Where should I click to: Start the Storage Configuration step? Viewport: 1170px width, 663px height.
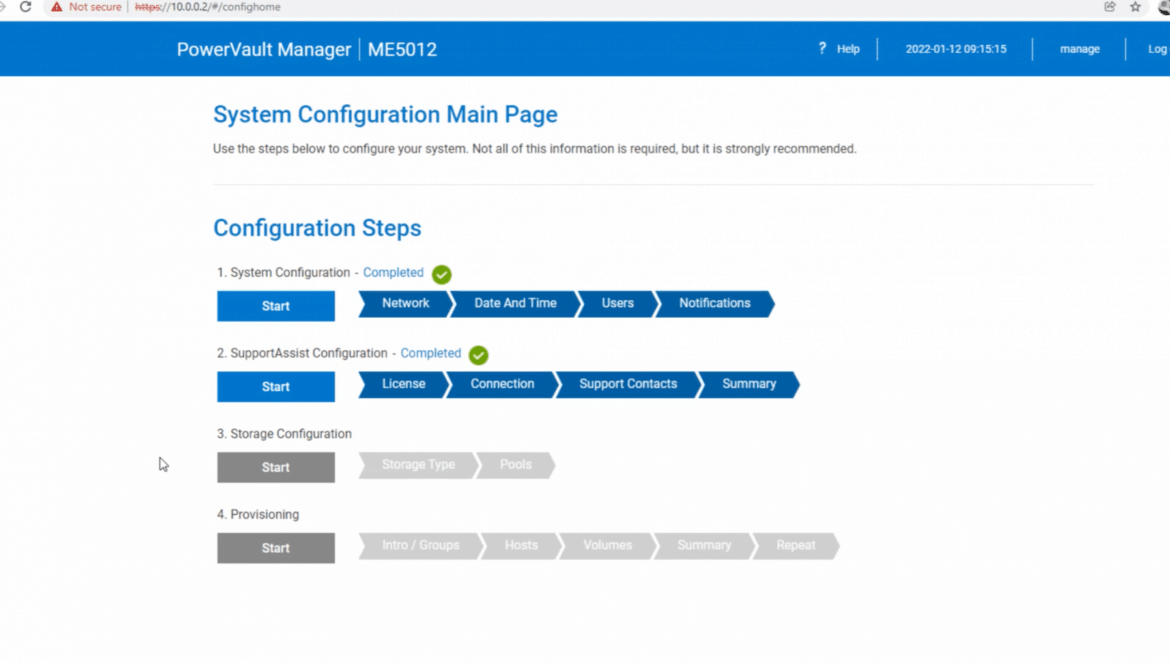point(276,467)
